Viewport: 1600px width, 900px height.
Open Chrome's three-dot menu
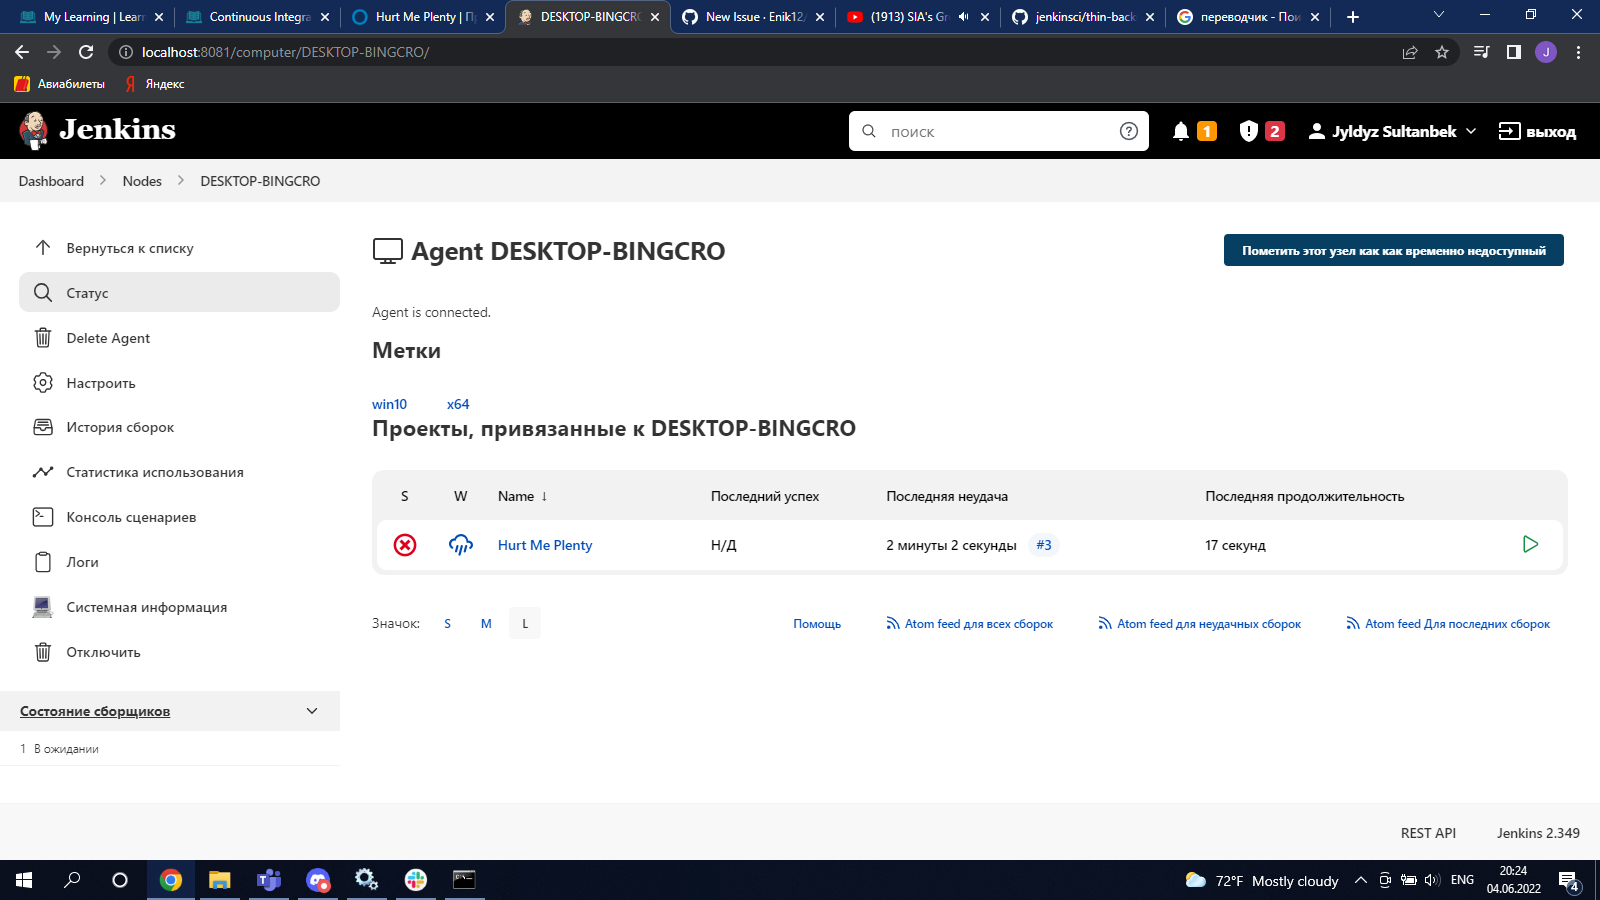pos(1579,52)
